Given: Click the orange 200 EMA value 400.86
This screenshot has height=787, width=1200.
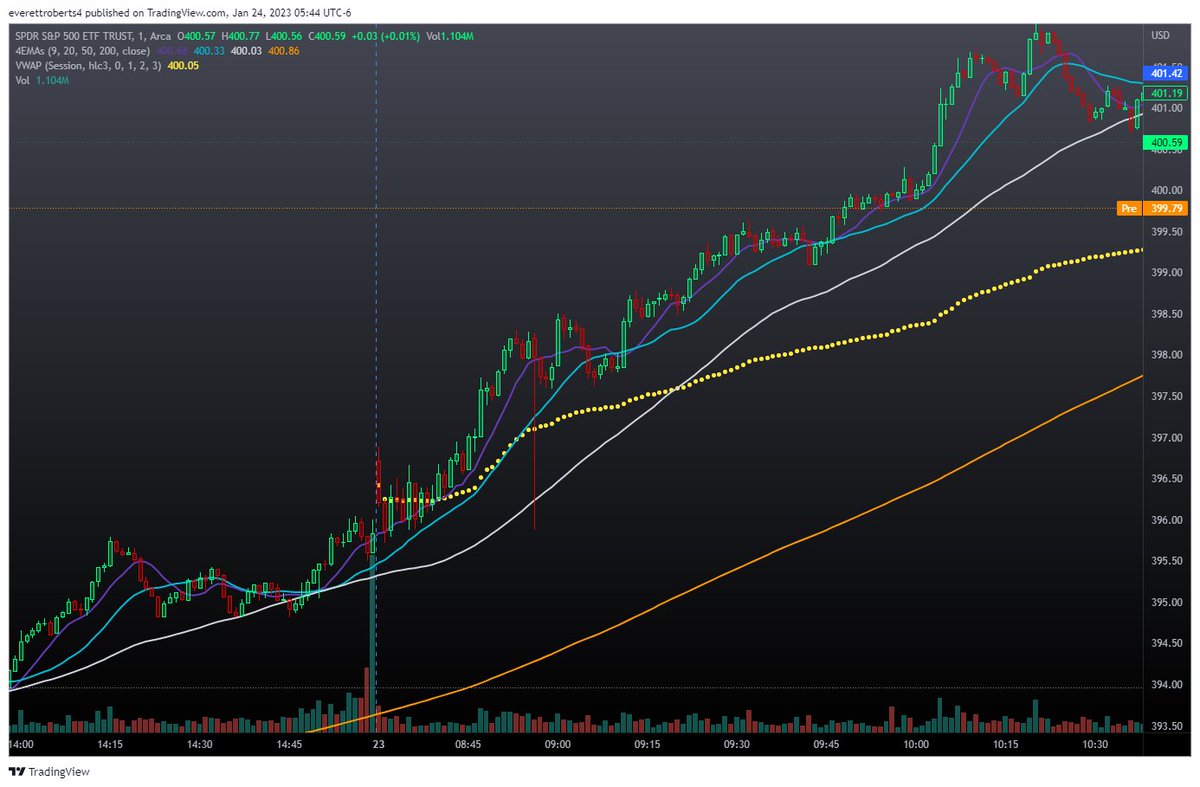Looking at the screenshot, I should click(x=285, y=50).
